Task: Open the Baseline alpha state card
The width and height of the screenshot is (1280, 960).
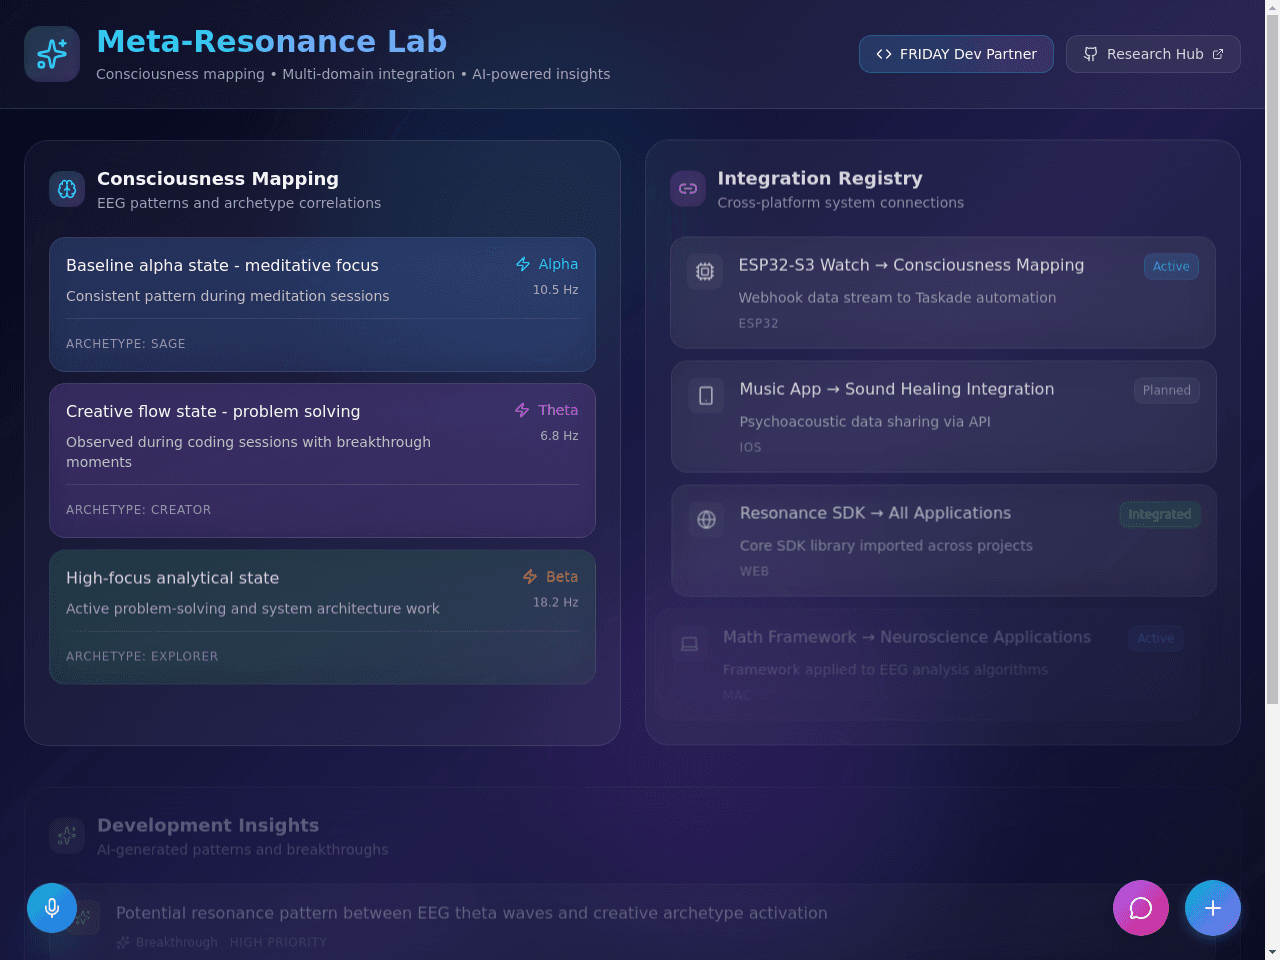Action: click(322, 304)
